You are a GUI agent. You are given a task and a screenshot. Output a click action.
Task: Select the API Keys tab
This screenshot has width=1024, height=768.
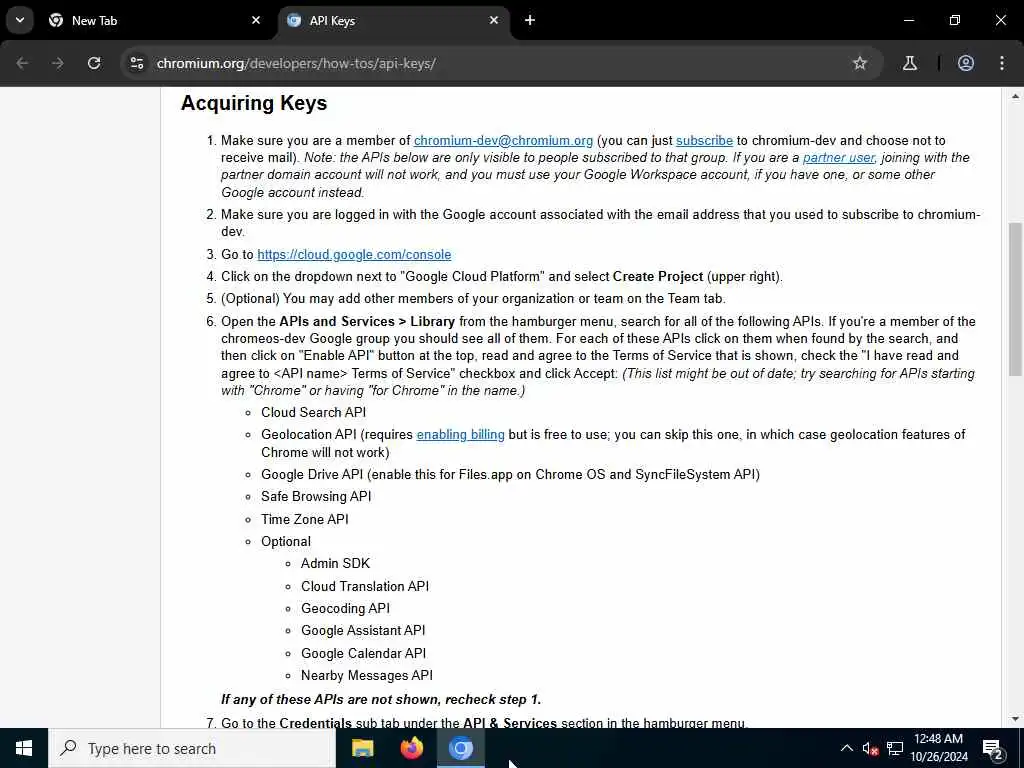pyautogui.click(x=393, y=21)
